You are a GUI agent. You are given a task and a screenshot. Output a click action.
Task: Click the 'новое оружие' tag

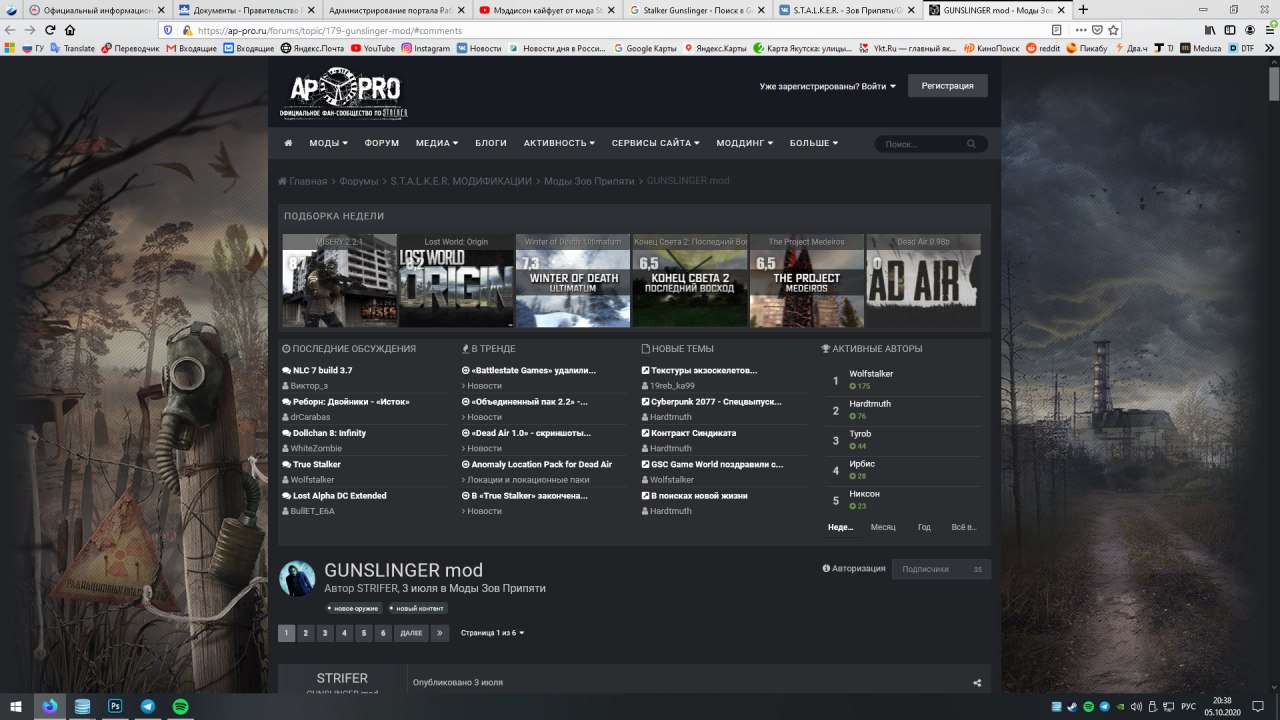[x=354, y=608]
